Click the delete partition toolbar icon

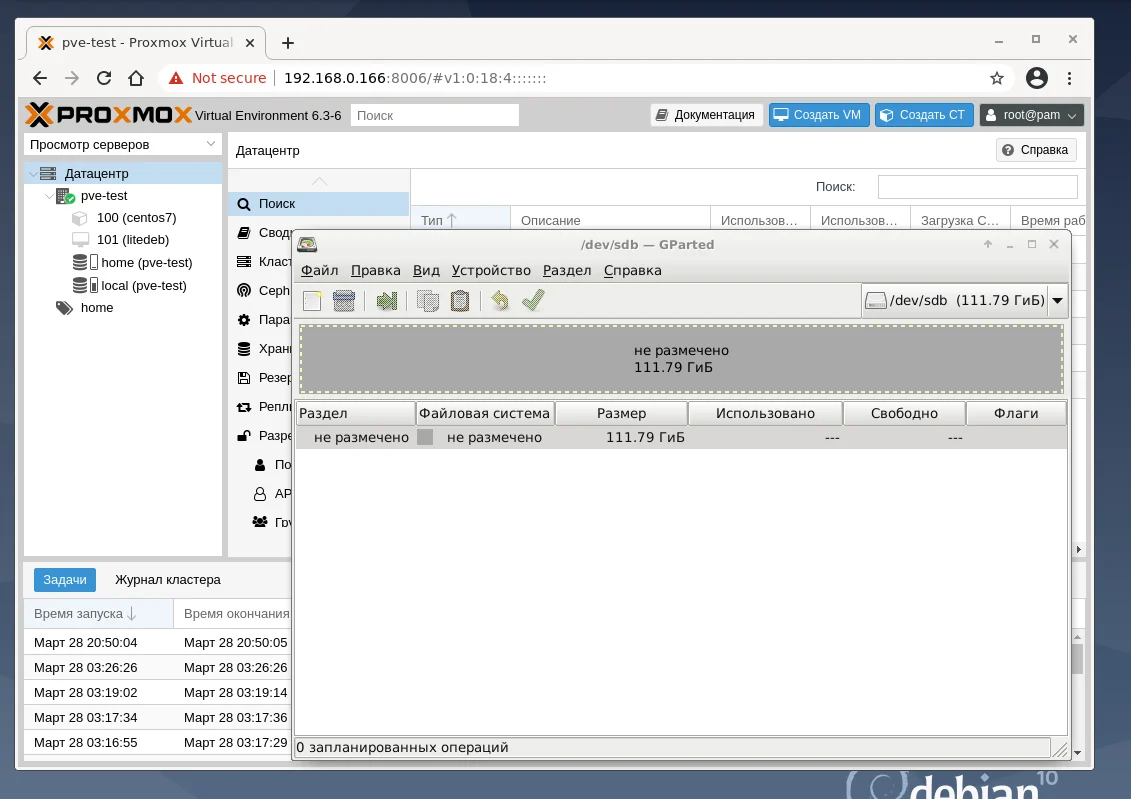[x=344, y=301]
